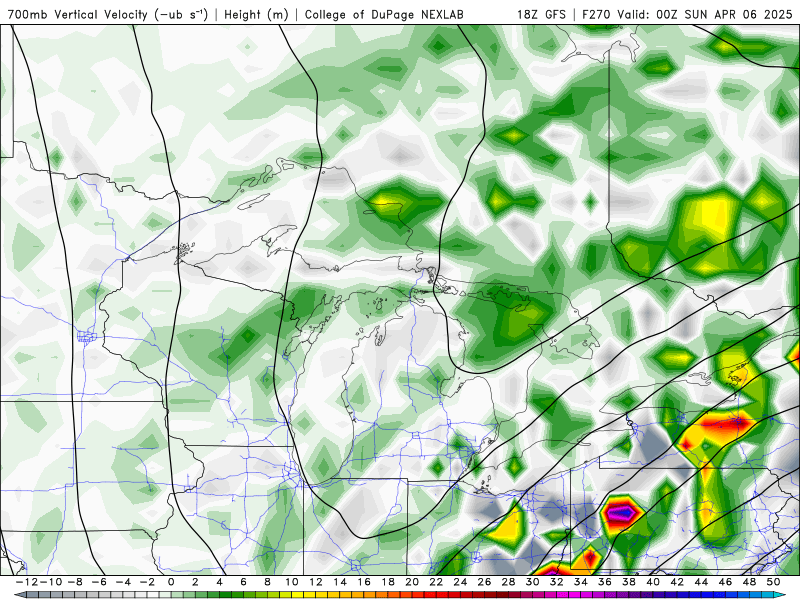The image size is (800, 600).
Task: Select the "18" color scale label
Action: [388, 582]
